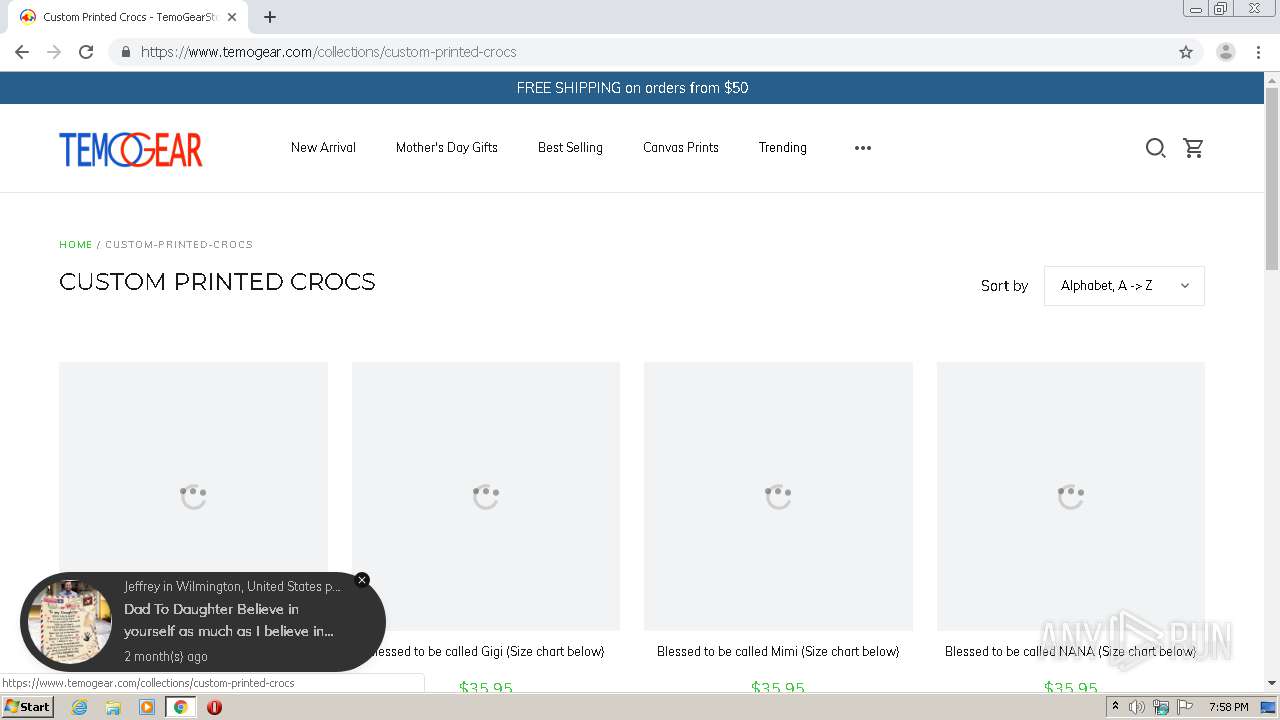Switch to the Custom Printed Crocs browser tab
The height and width of the screenshot is (720, 1280).
tap(128, 17)
